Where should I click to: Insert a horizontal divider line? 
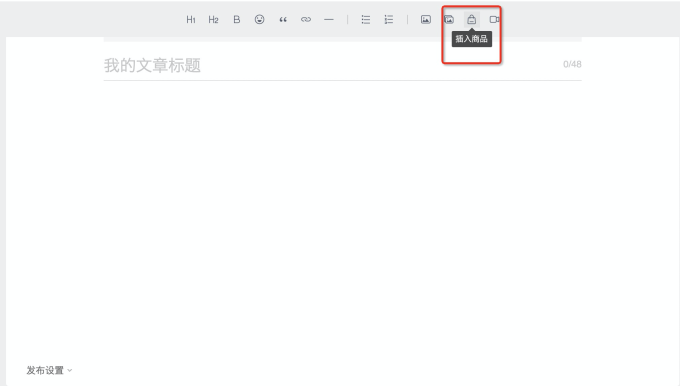click(x=329, y=20)
